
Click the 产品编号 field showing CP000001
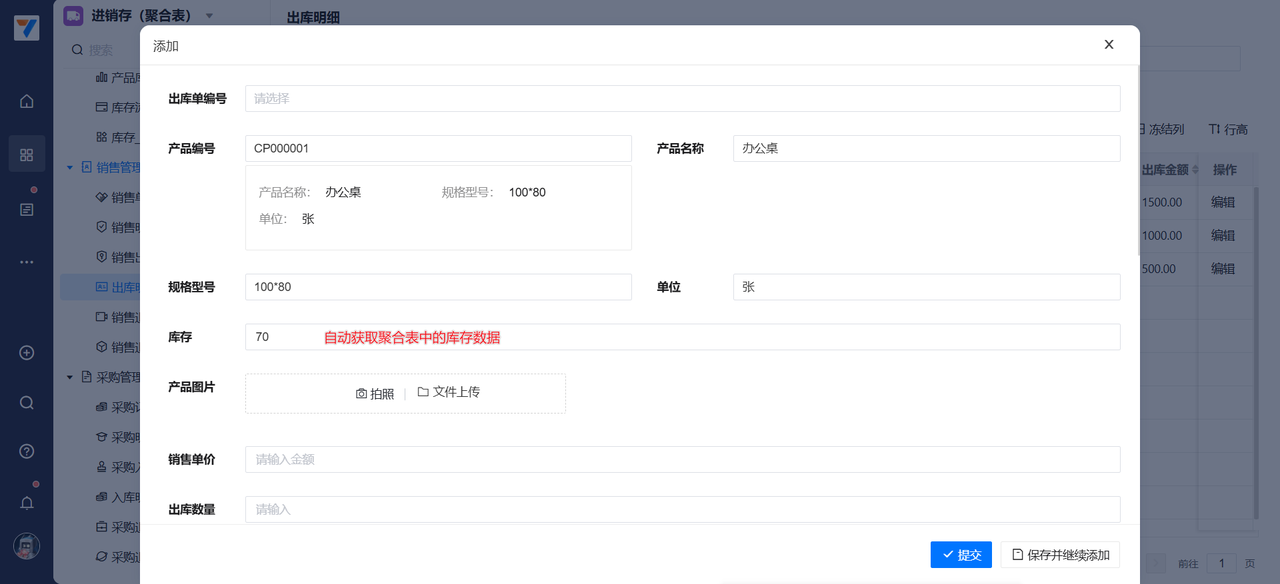(x=438, y=148)
